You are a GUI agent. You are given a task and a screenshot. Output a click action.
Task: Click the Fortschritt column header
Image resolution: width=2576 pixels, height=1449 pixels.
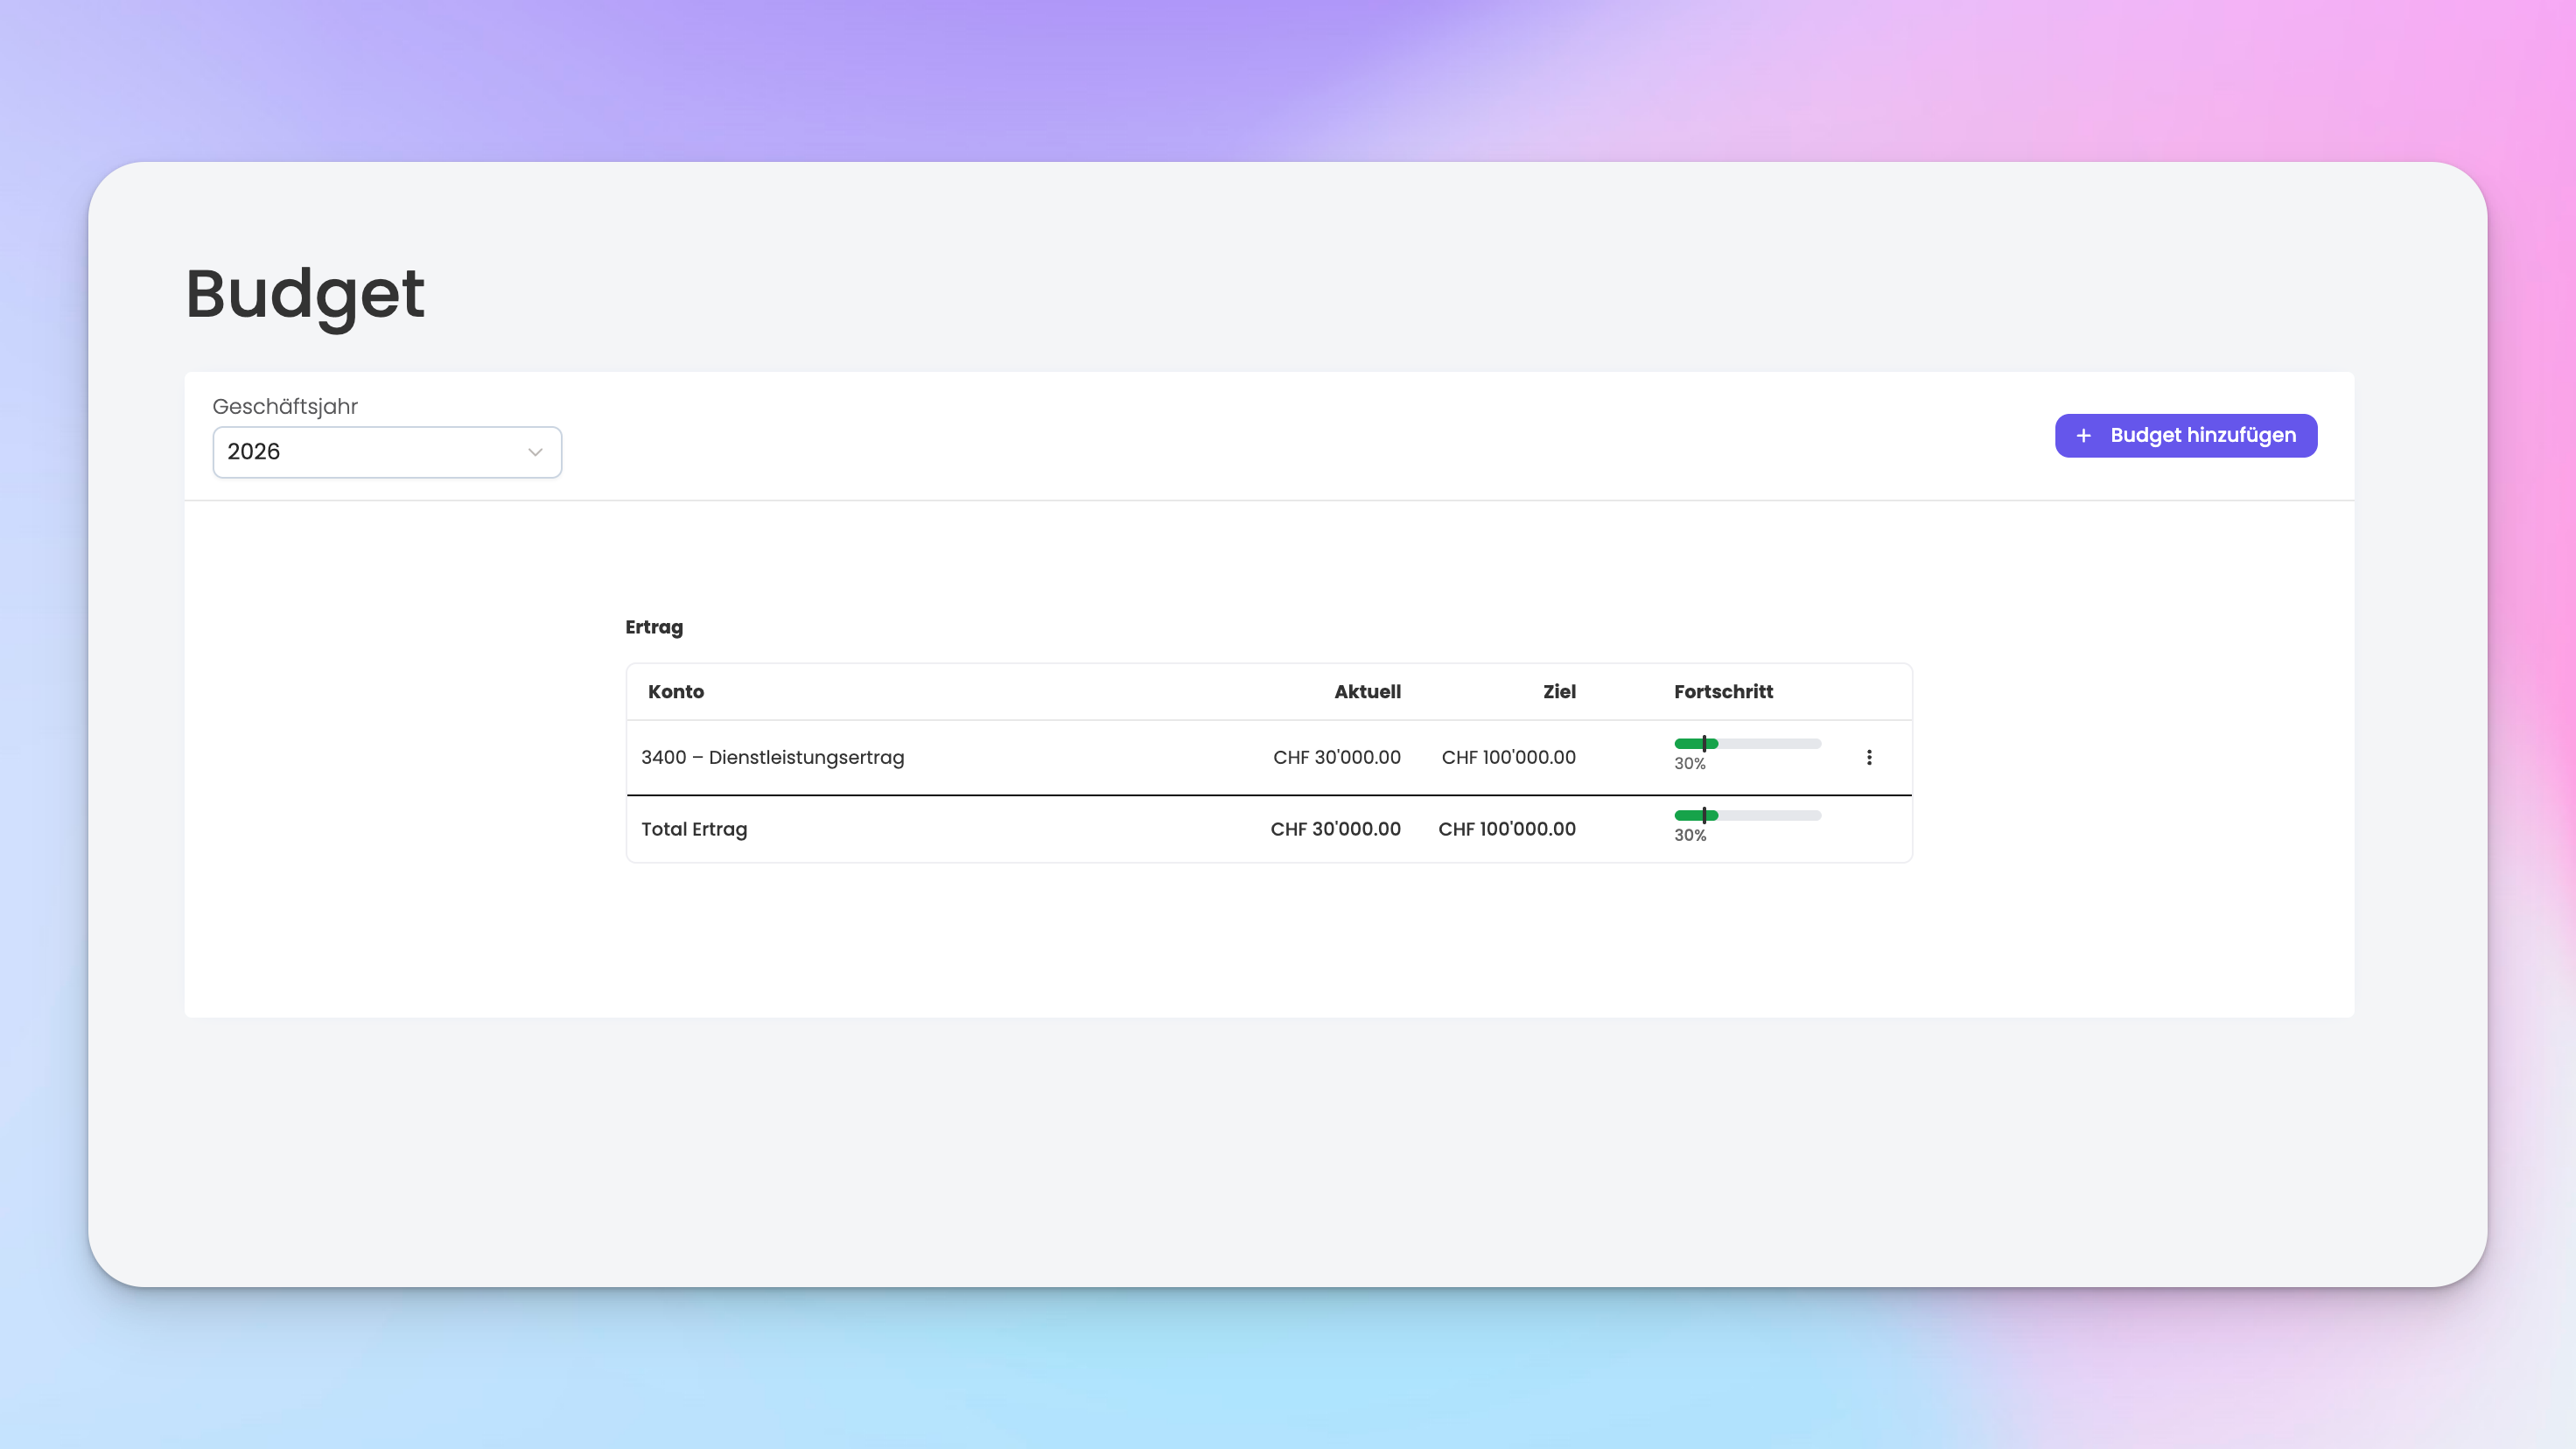(1722, 691)
